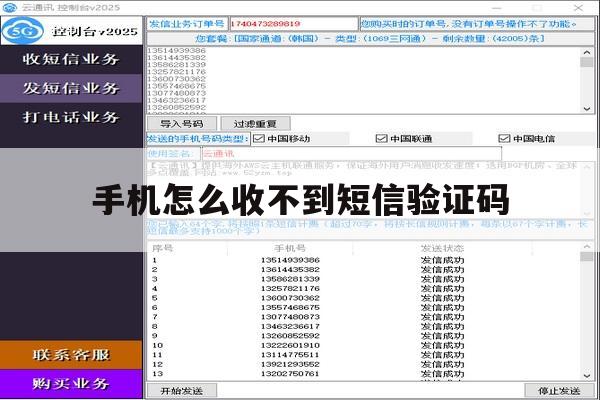Select table row with 13921293552

click(364, 364)
